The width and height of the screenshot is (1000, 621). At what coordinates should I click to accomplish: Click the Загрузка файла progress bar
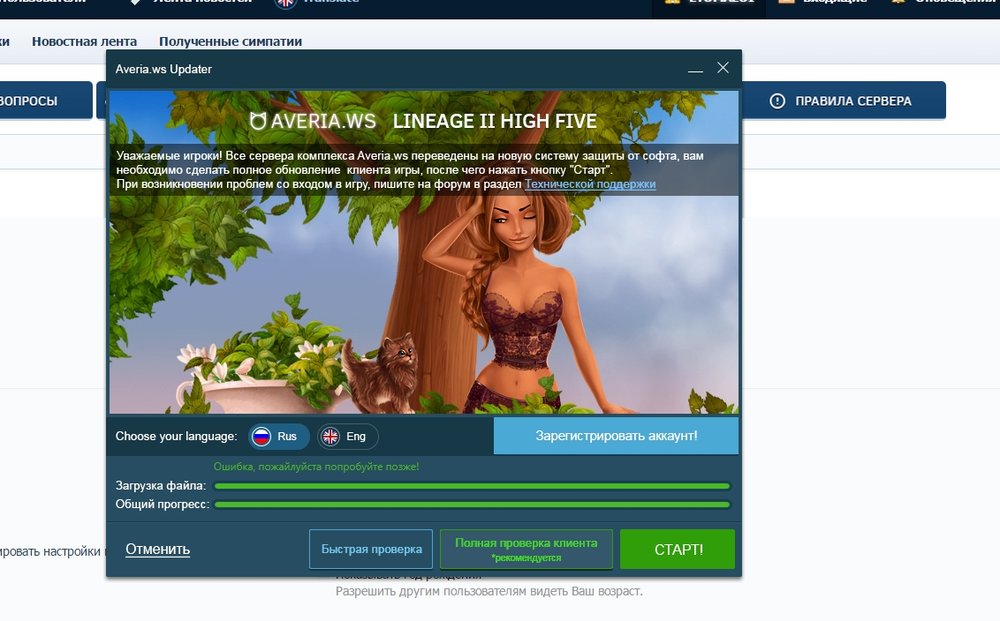pos(472,486)
